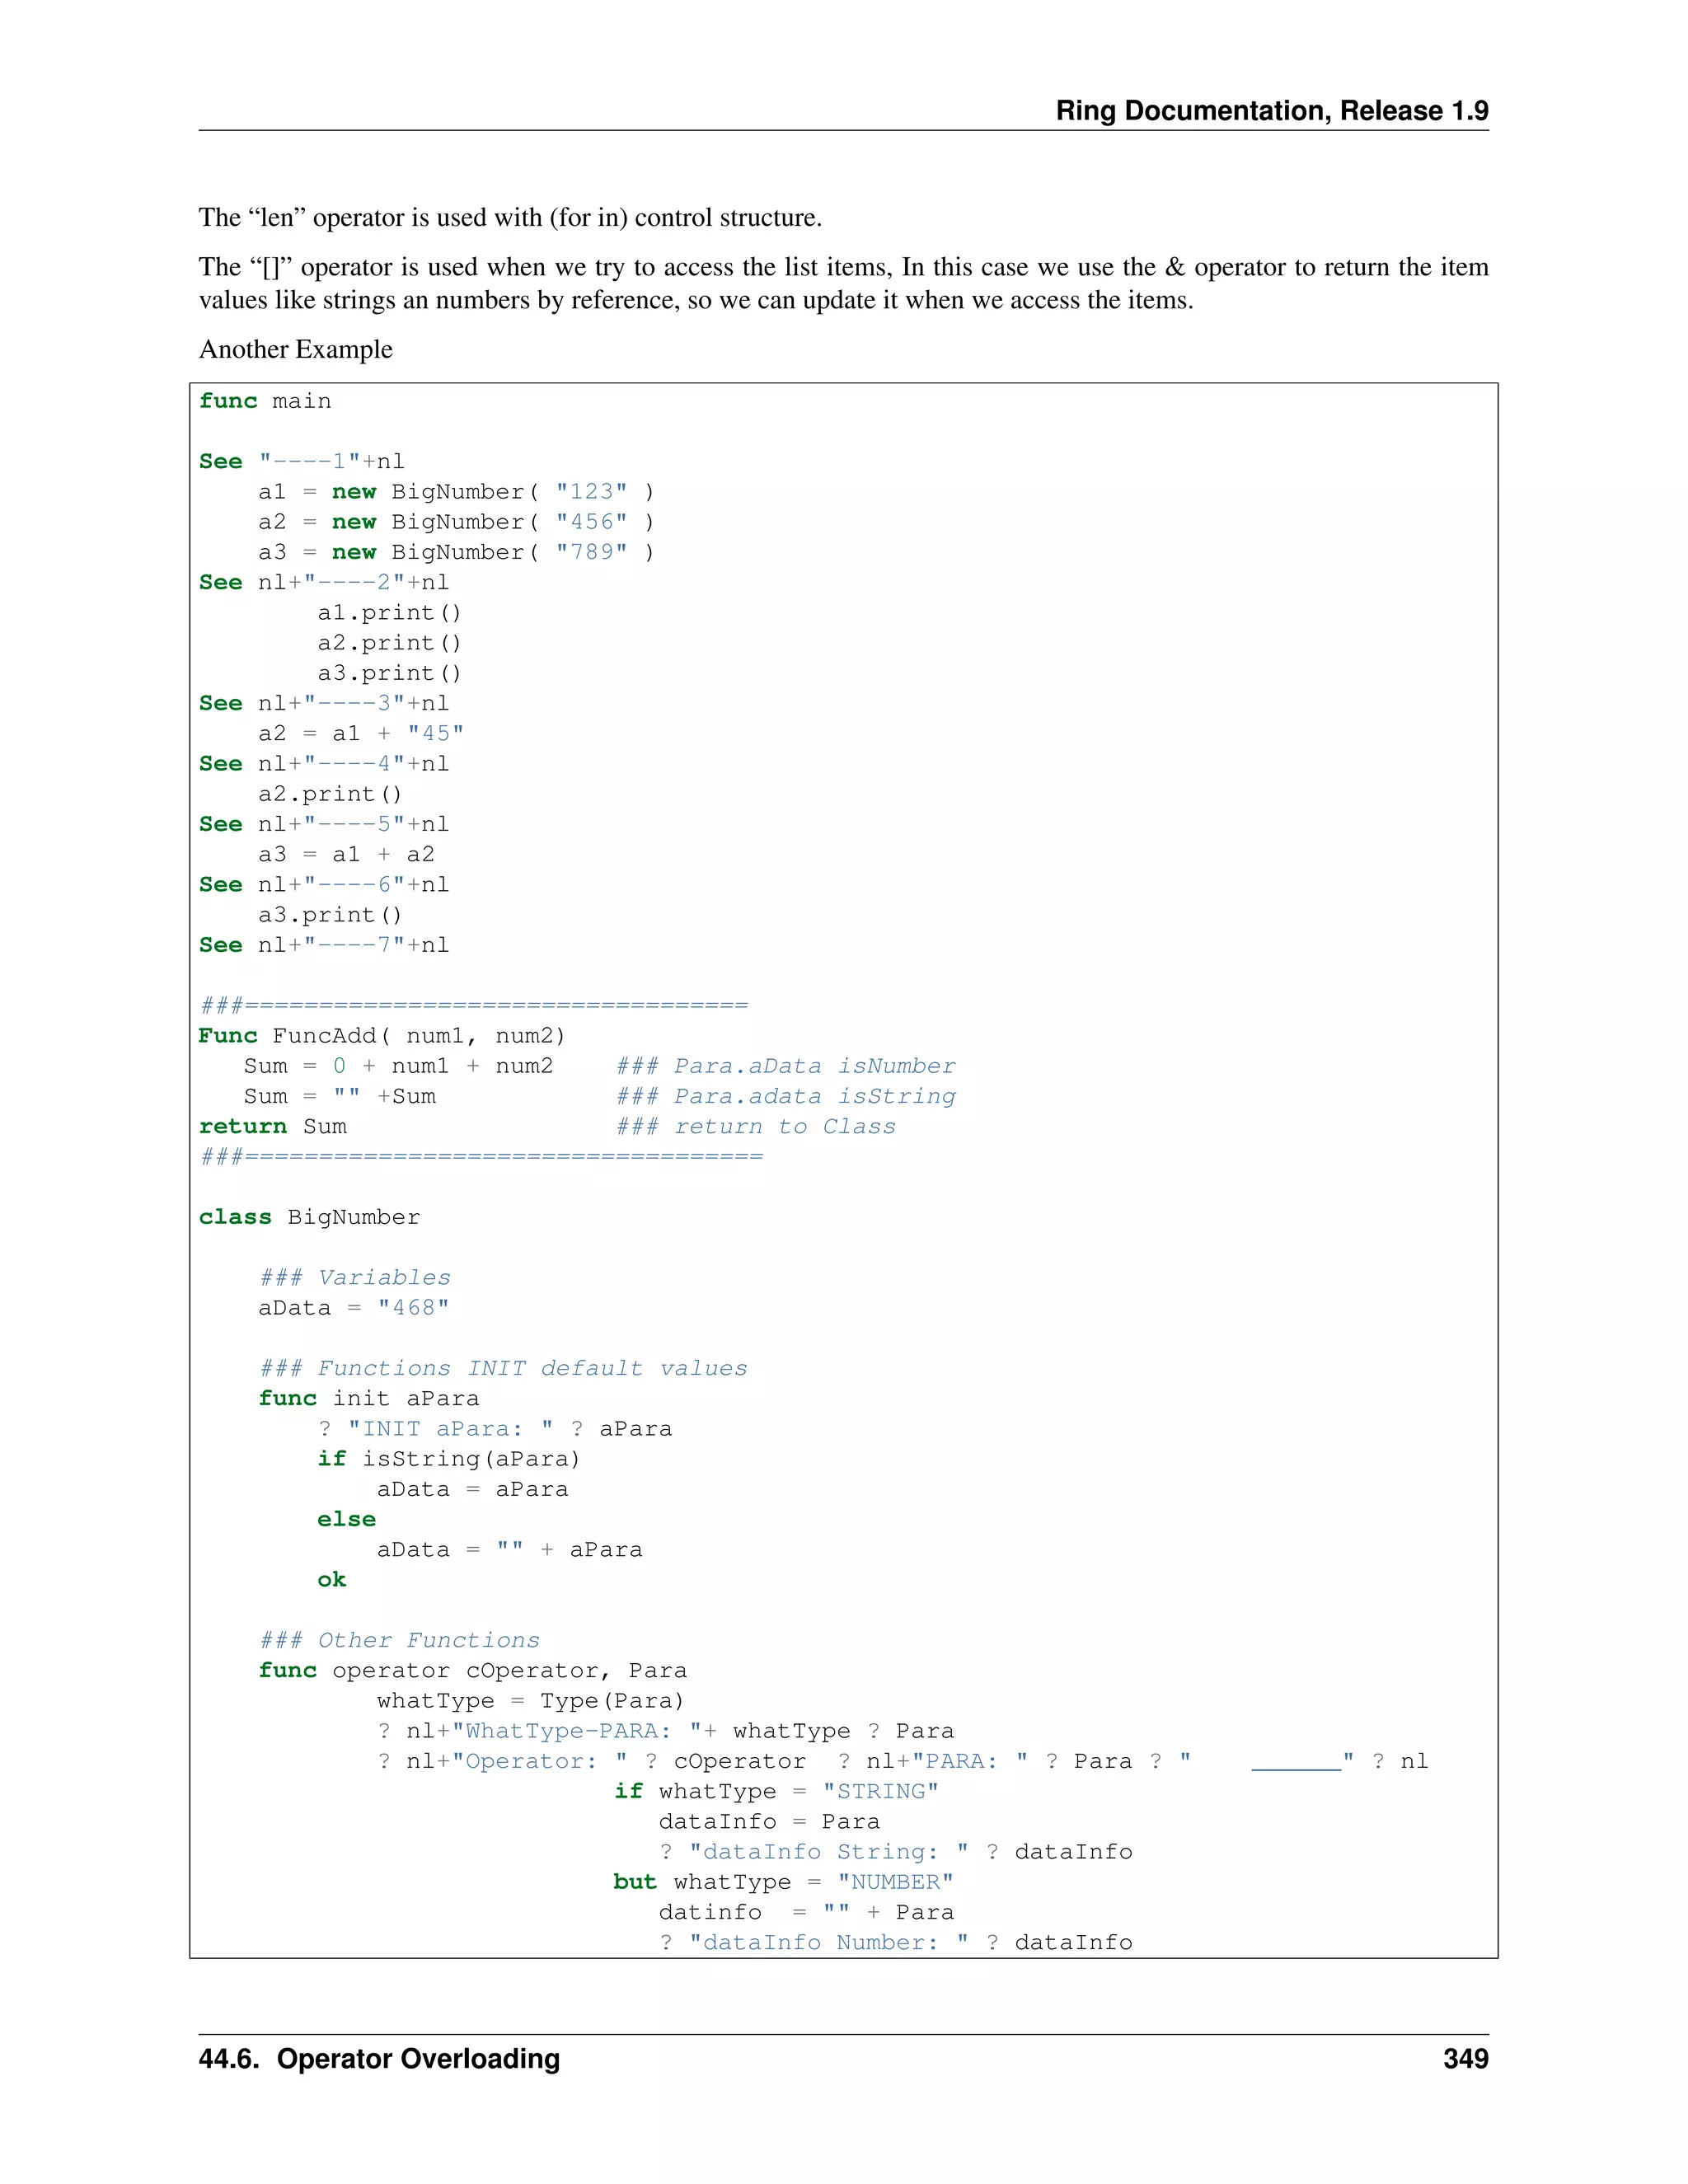Click the 'func main' code line

[265, 401]
